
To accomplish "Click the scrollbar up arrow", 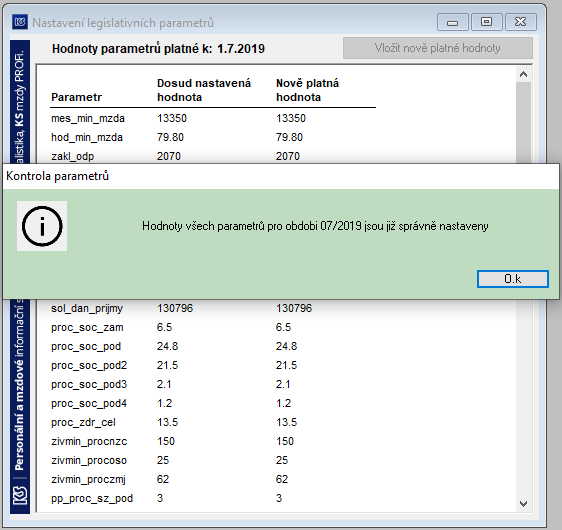I will click(523, 74).
